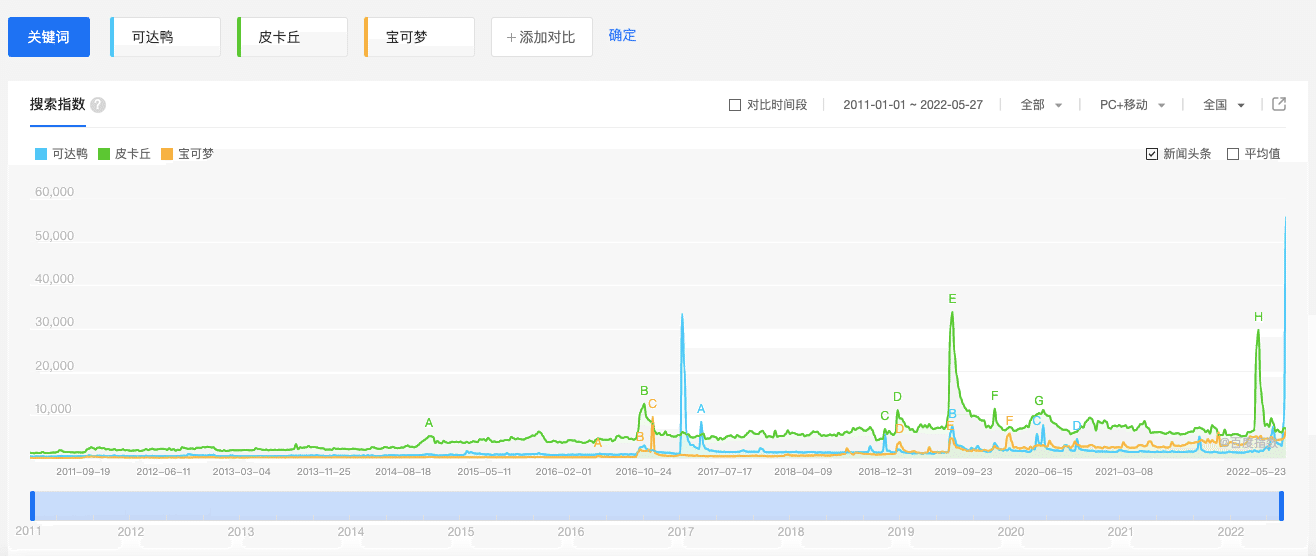Click the 2011-09-19 x-axis date label
Image resolution: width=1316 pixels, height=556 pixels.
coord(83,471)
